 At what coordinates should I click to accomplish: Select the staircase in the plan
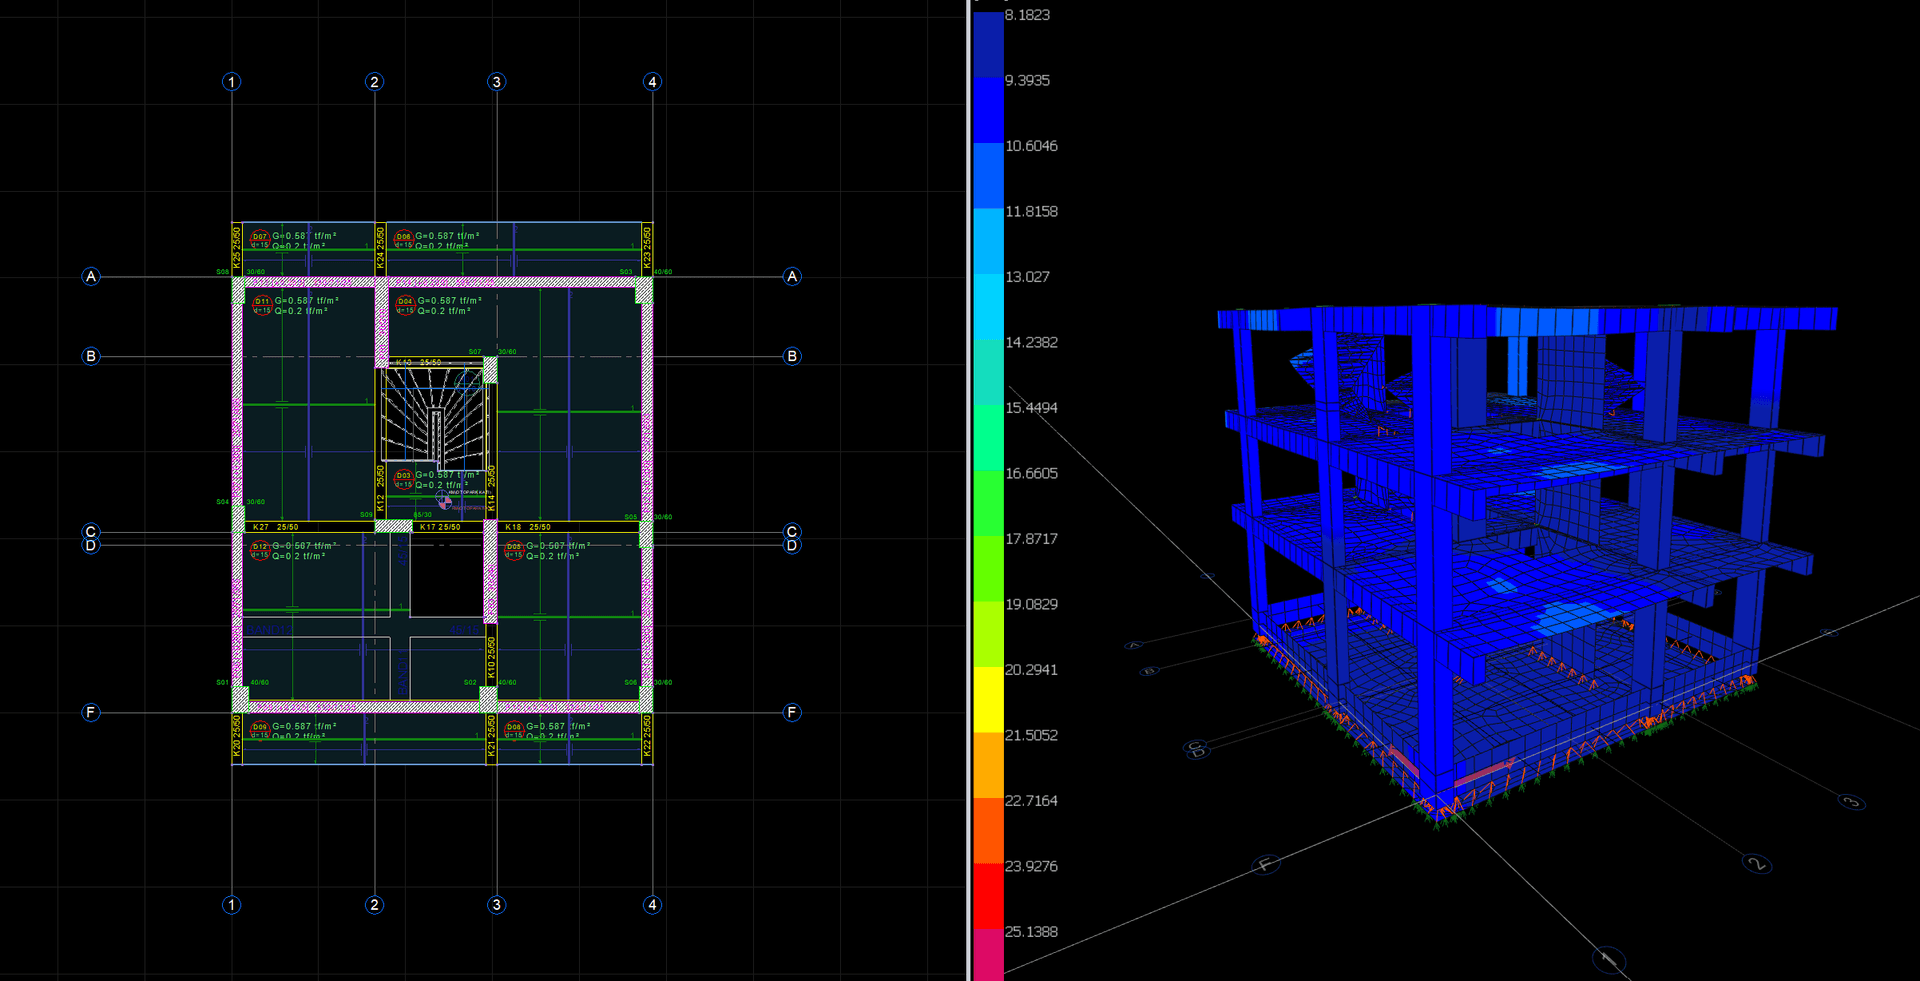coord(435,415)
